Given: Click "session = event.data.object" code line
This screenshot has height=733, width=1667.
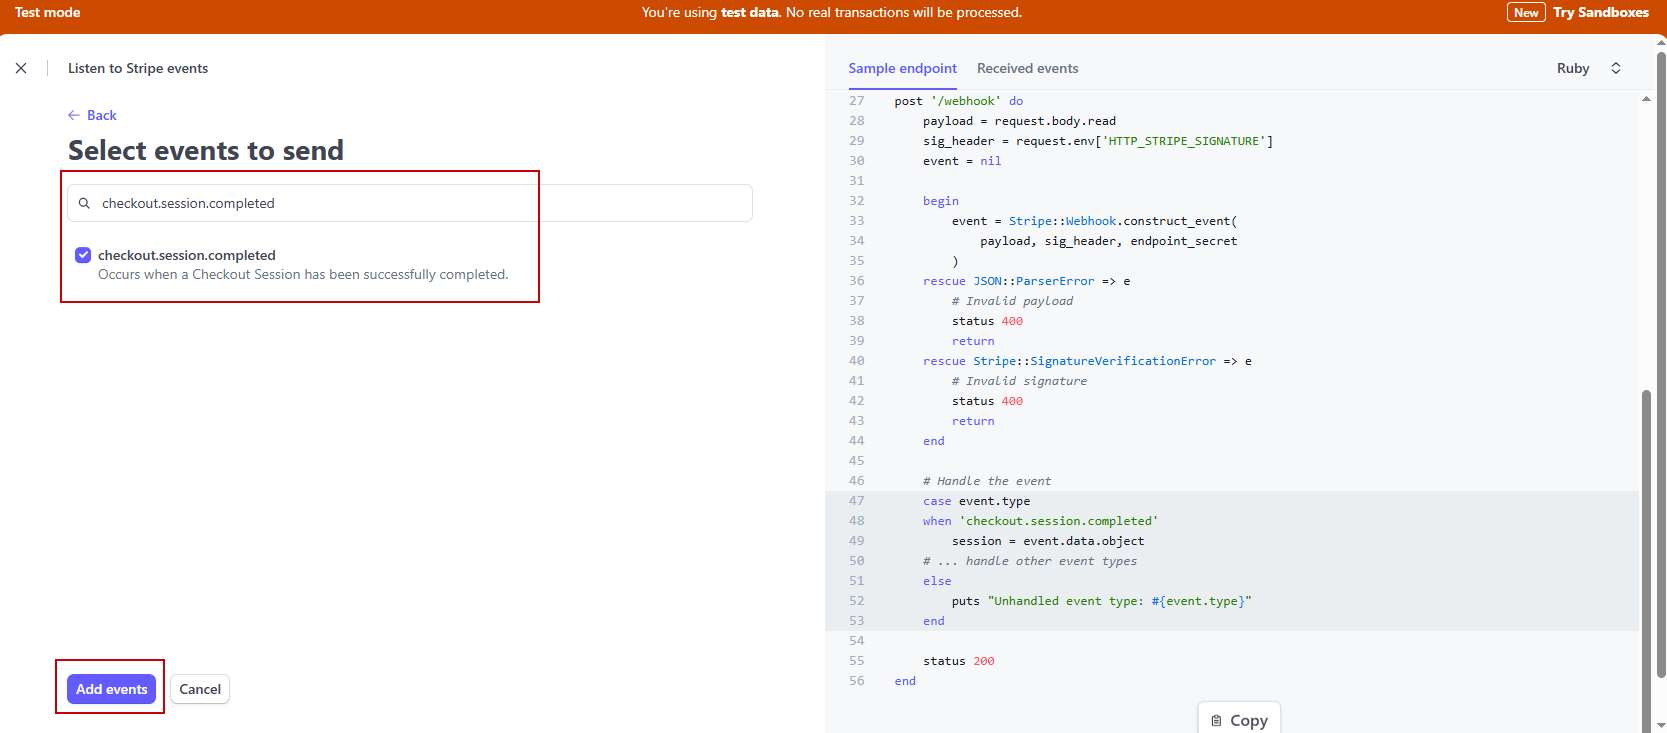Looking at the screenshot, I should [1047, 541].
